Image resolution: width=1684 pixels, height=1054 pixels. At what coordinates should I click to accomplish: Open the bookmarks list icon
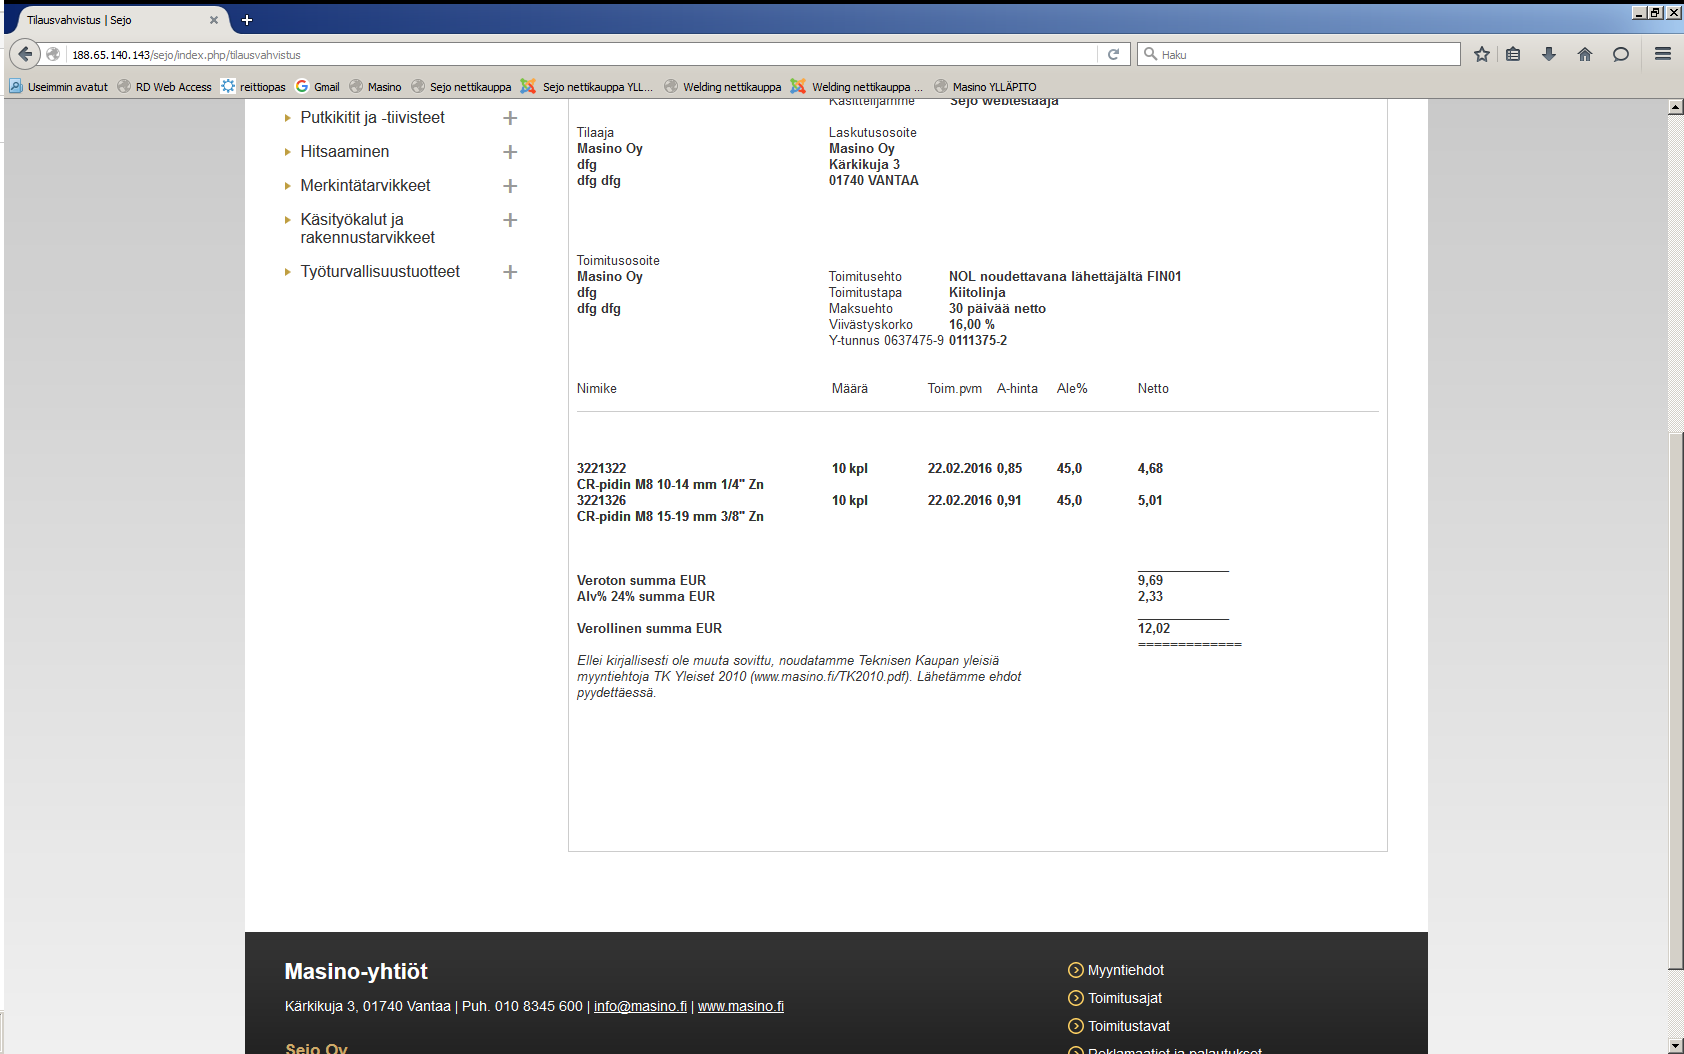click(1513, 54)
